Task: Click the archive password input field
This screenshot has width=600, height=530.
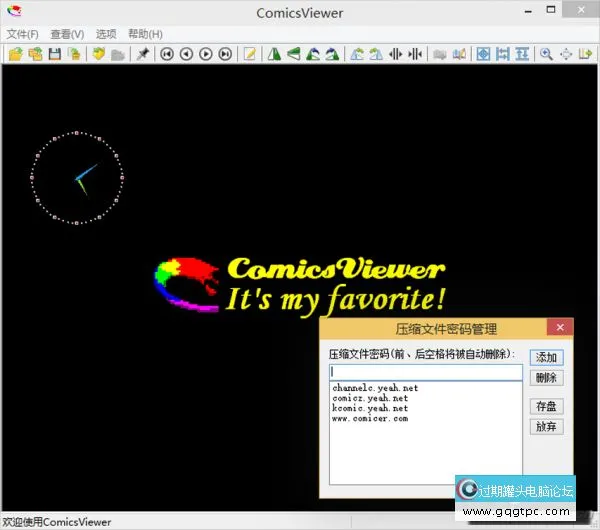Action: click(x=425, y=372)
